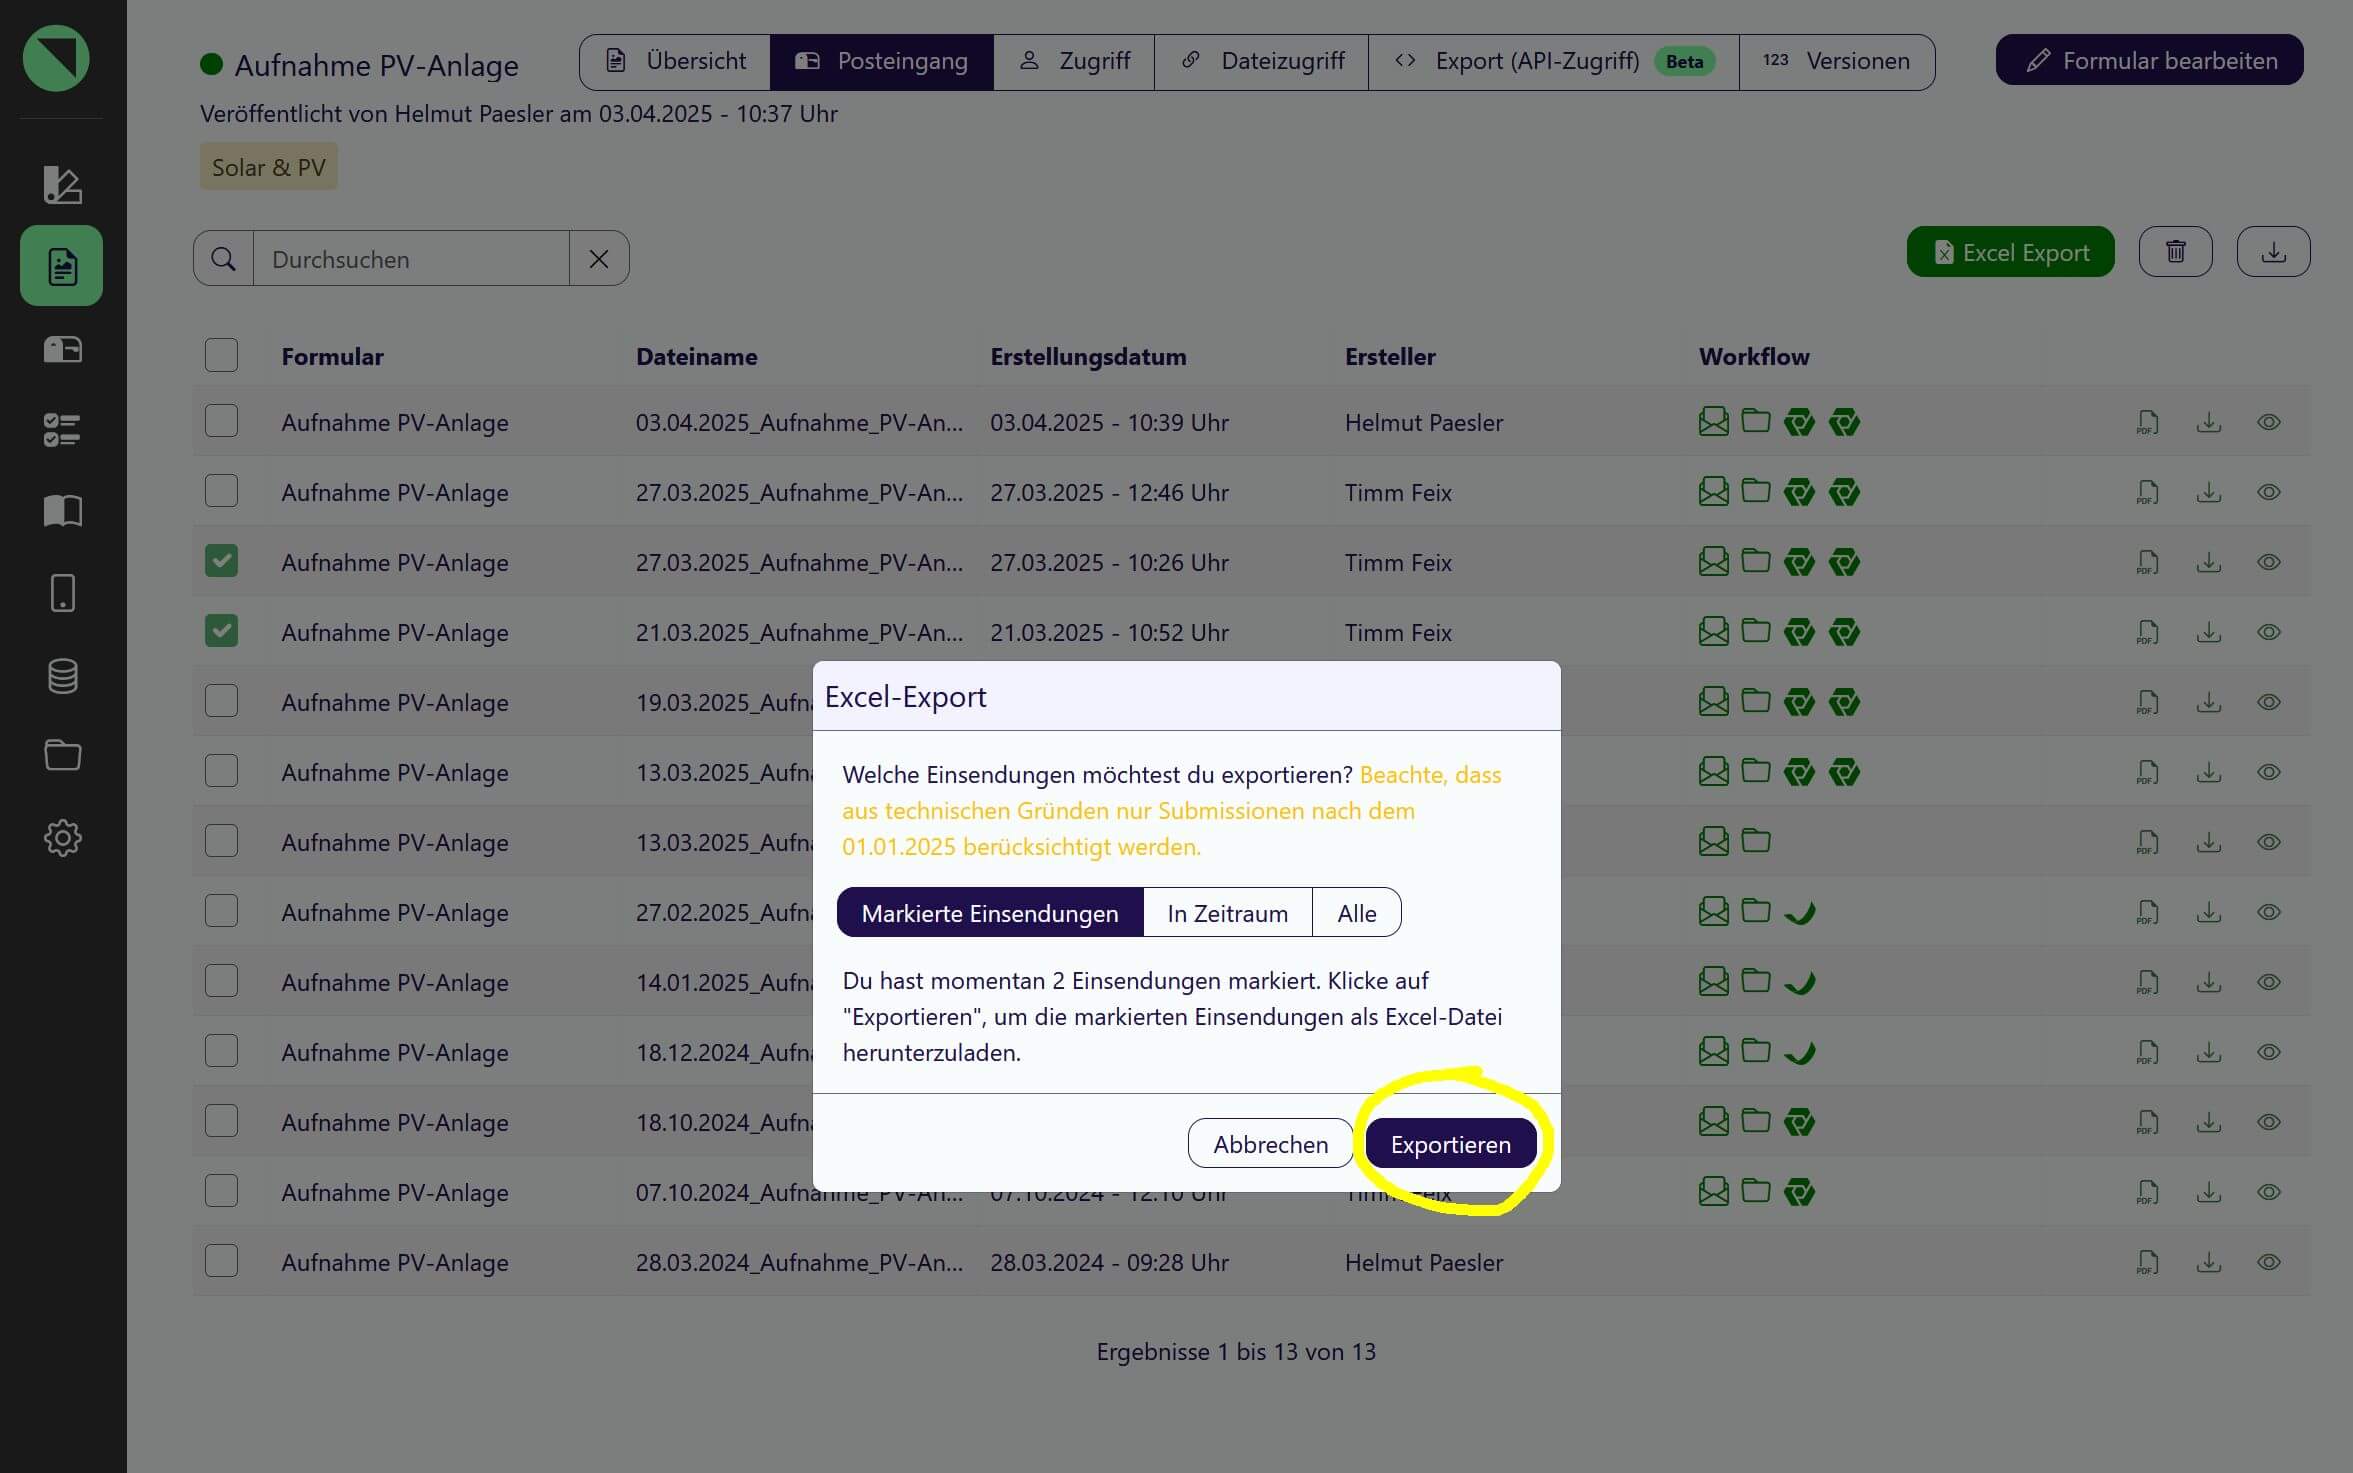This screenshot has height=1473, width=2353.
Task: Open the book icon in sidebar
Action: (62, 511)
